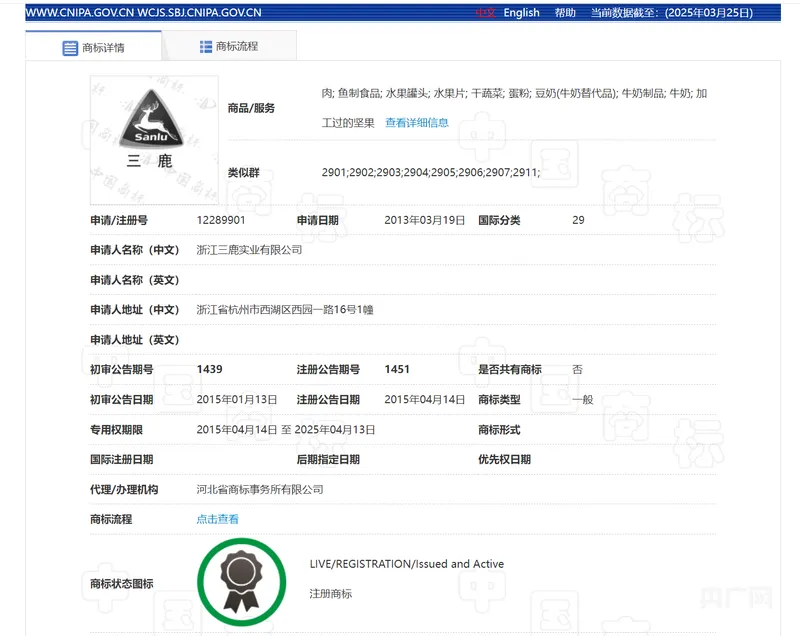800x636 pixels.
Task: Click the 商标状态图标 label
Action: pyautogui.click(x=121, y=584)
